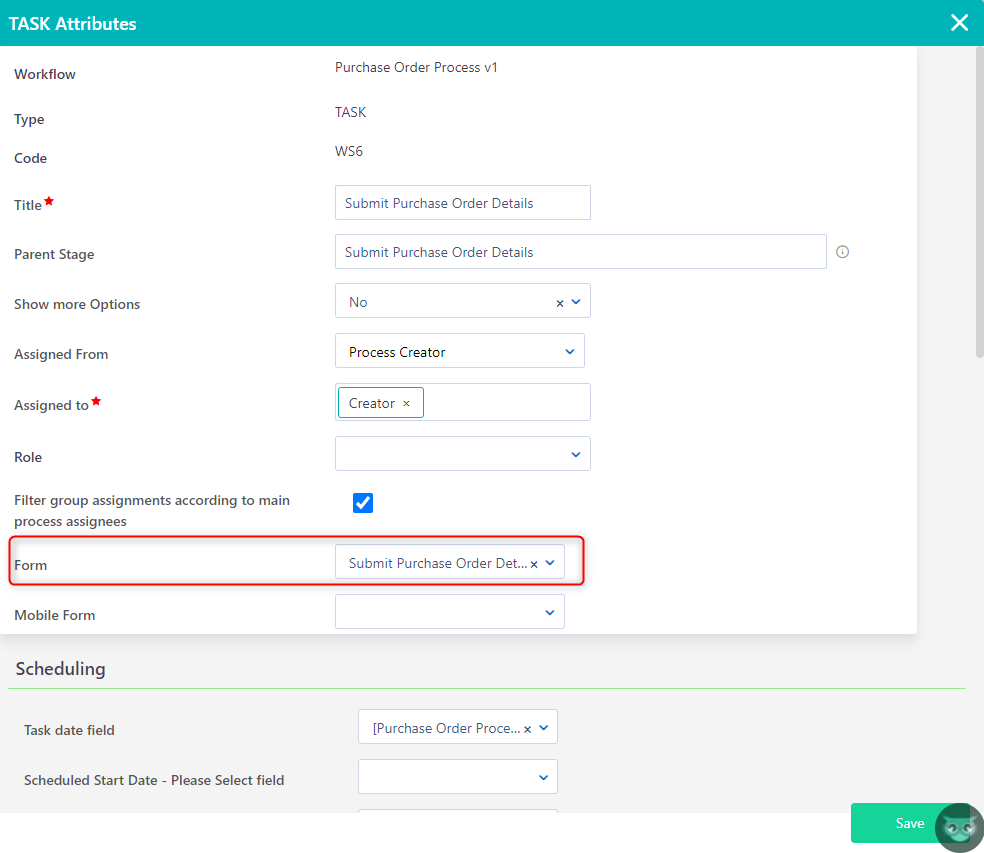Open the Scheduled Start Date field dropdown
Image resolution: width=984 pixels, height=853 pixels.
point(542,776)
